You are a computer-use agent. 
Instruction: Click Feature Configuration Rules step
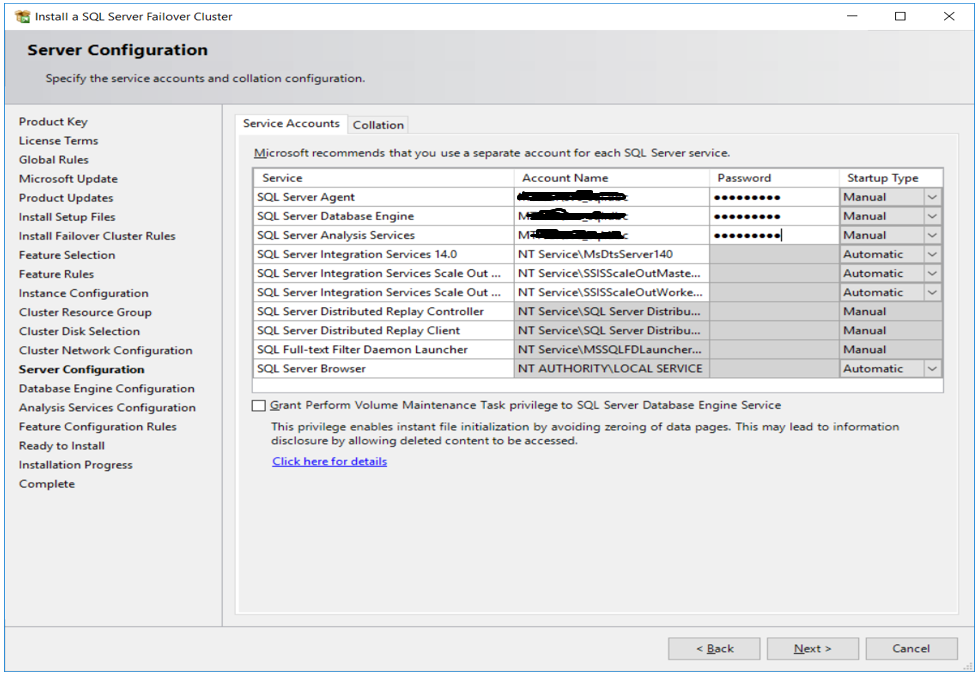pyautogui.click(x=98, y=427)
